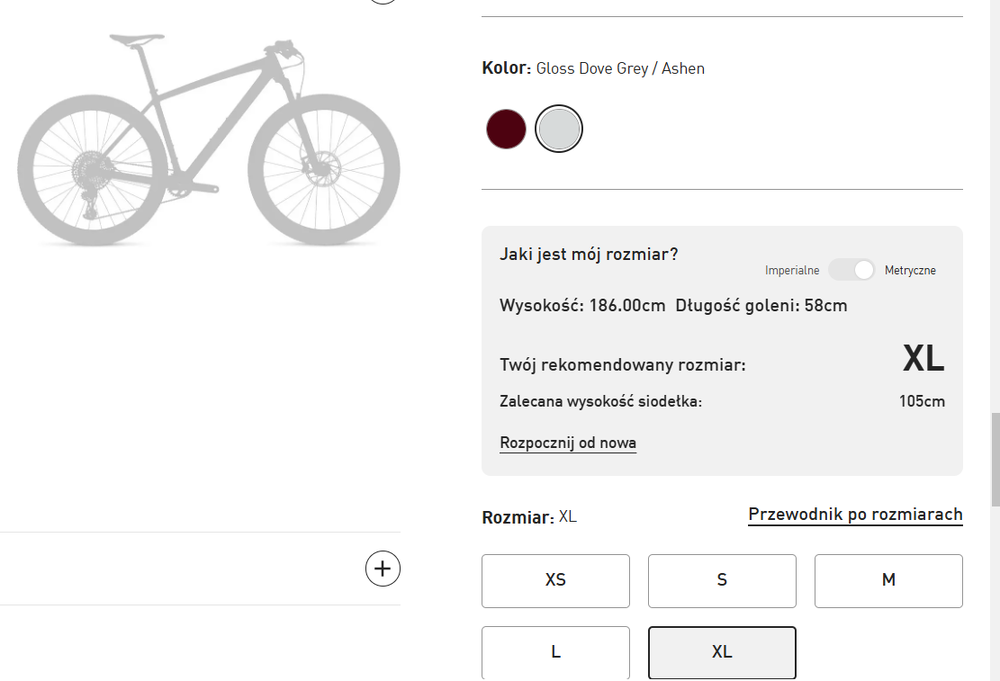The image size is (1000, 681).
Task: Click the large recommended XL size text
Action: [923, 359]
